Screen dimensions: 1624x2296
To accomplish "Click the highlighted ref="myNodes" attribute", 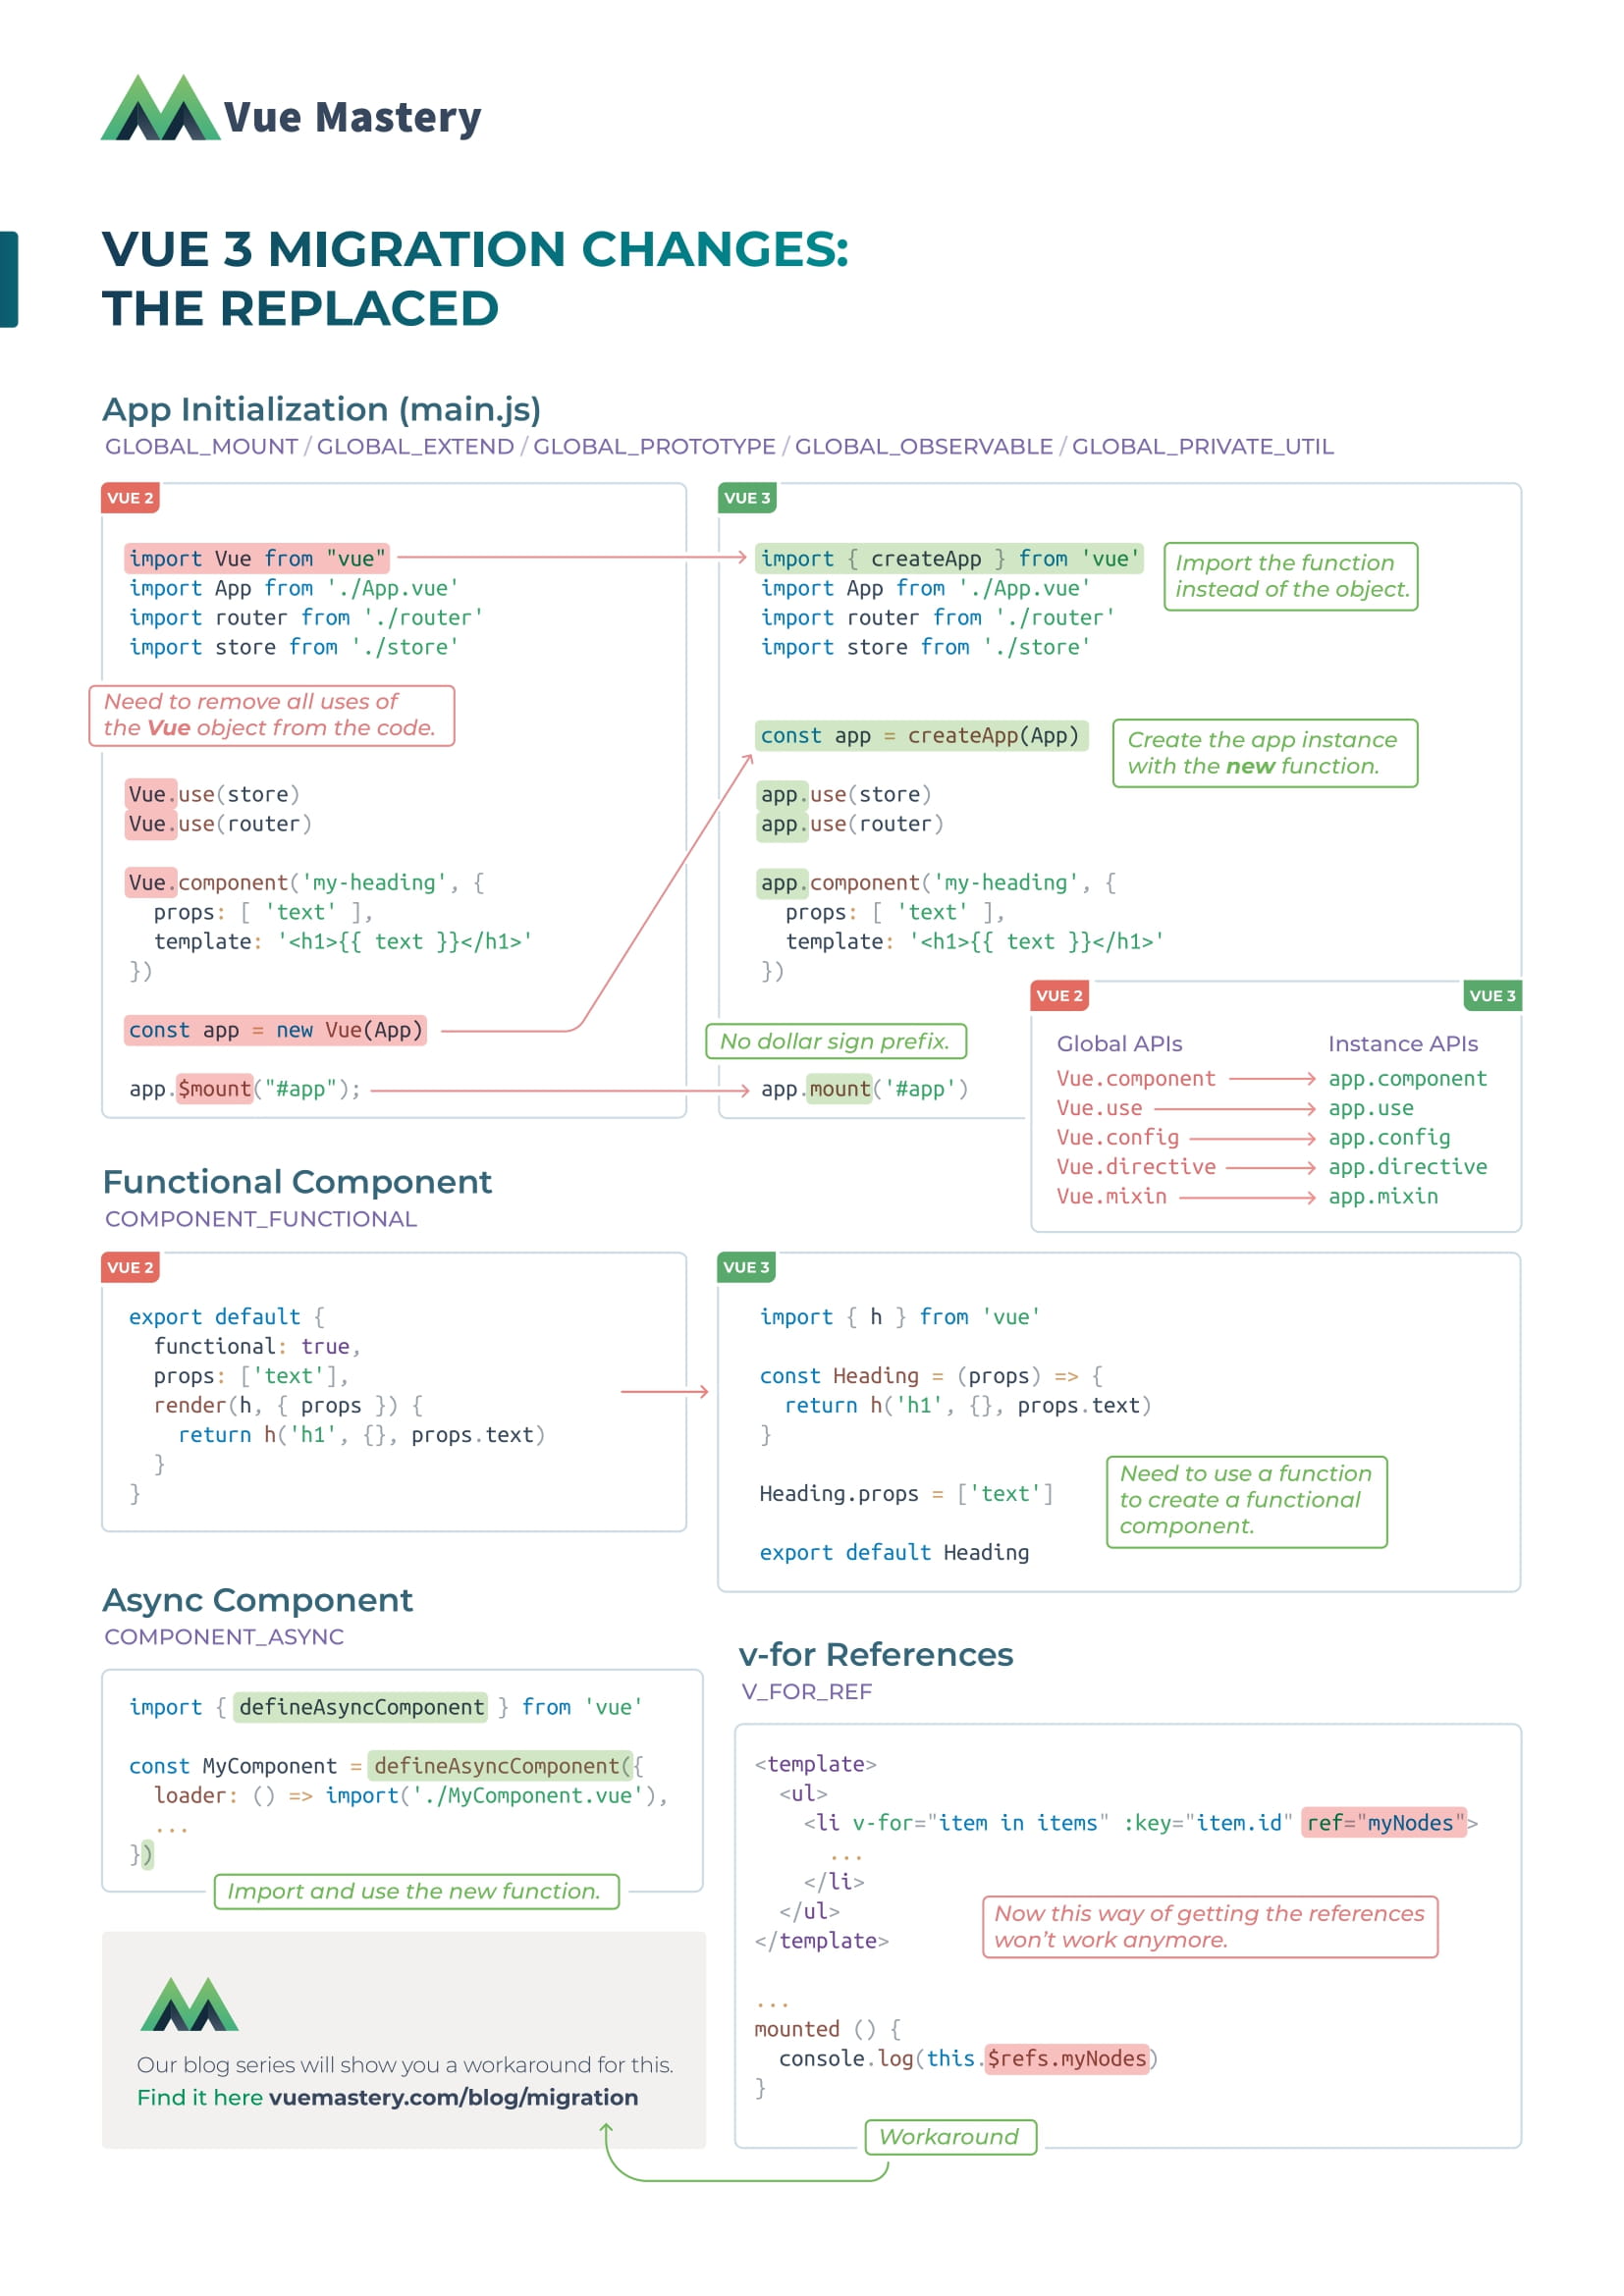I will (1385, 1823).
